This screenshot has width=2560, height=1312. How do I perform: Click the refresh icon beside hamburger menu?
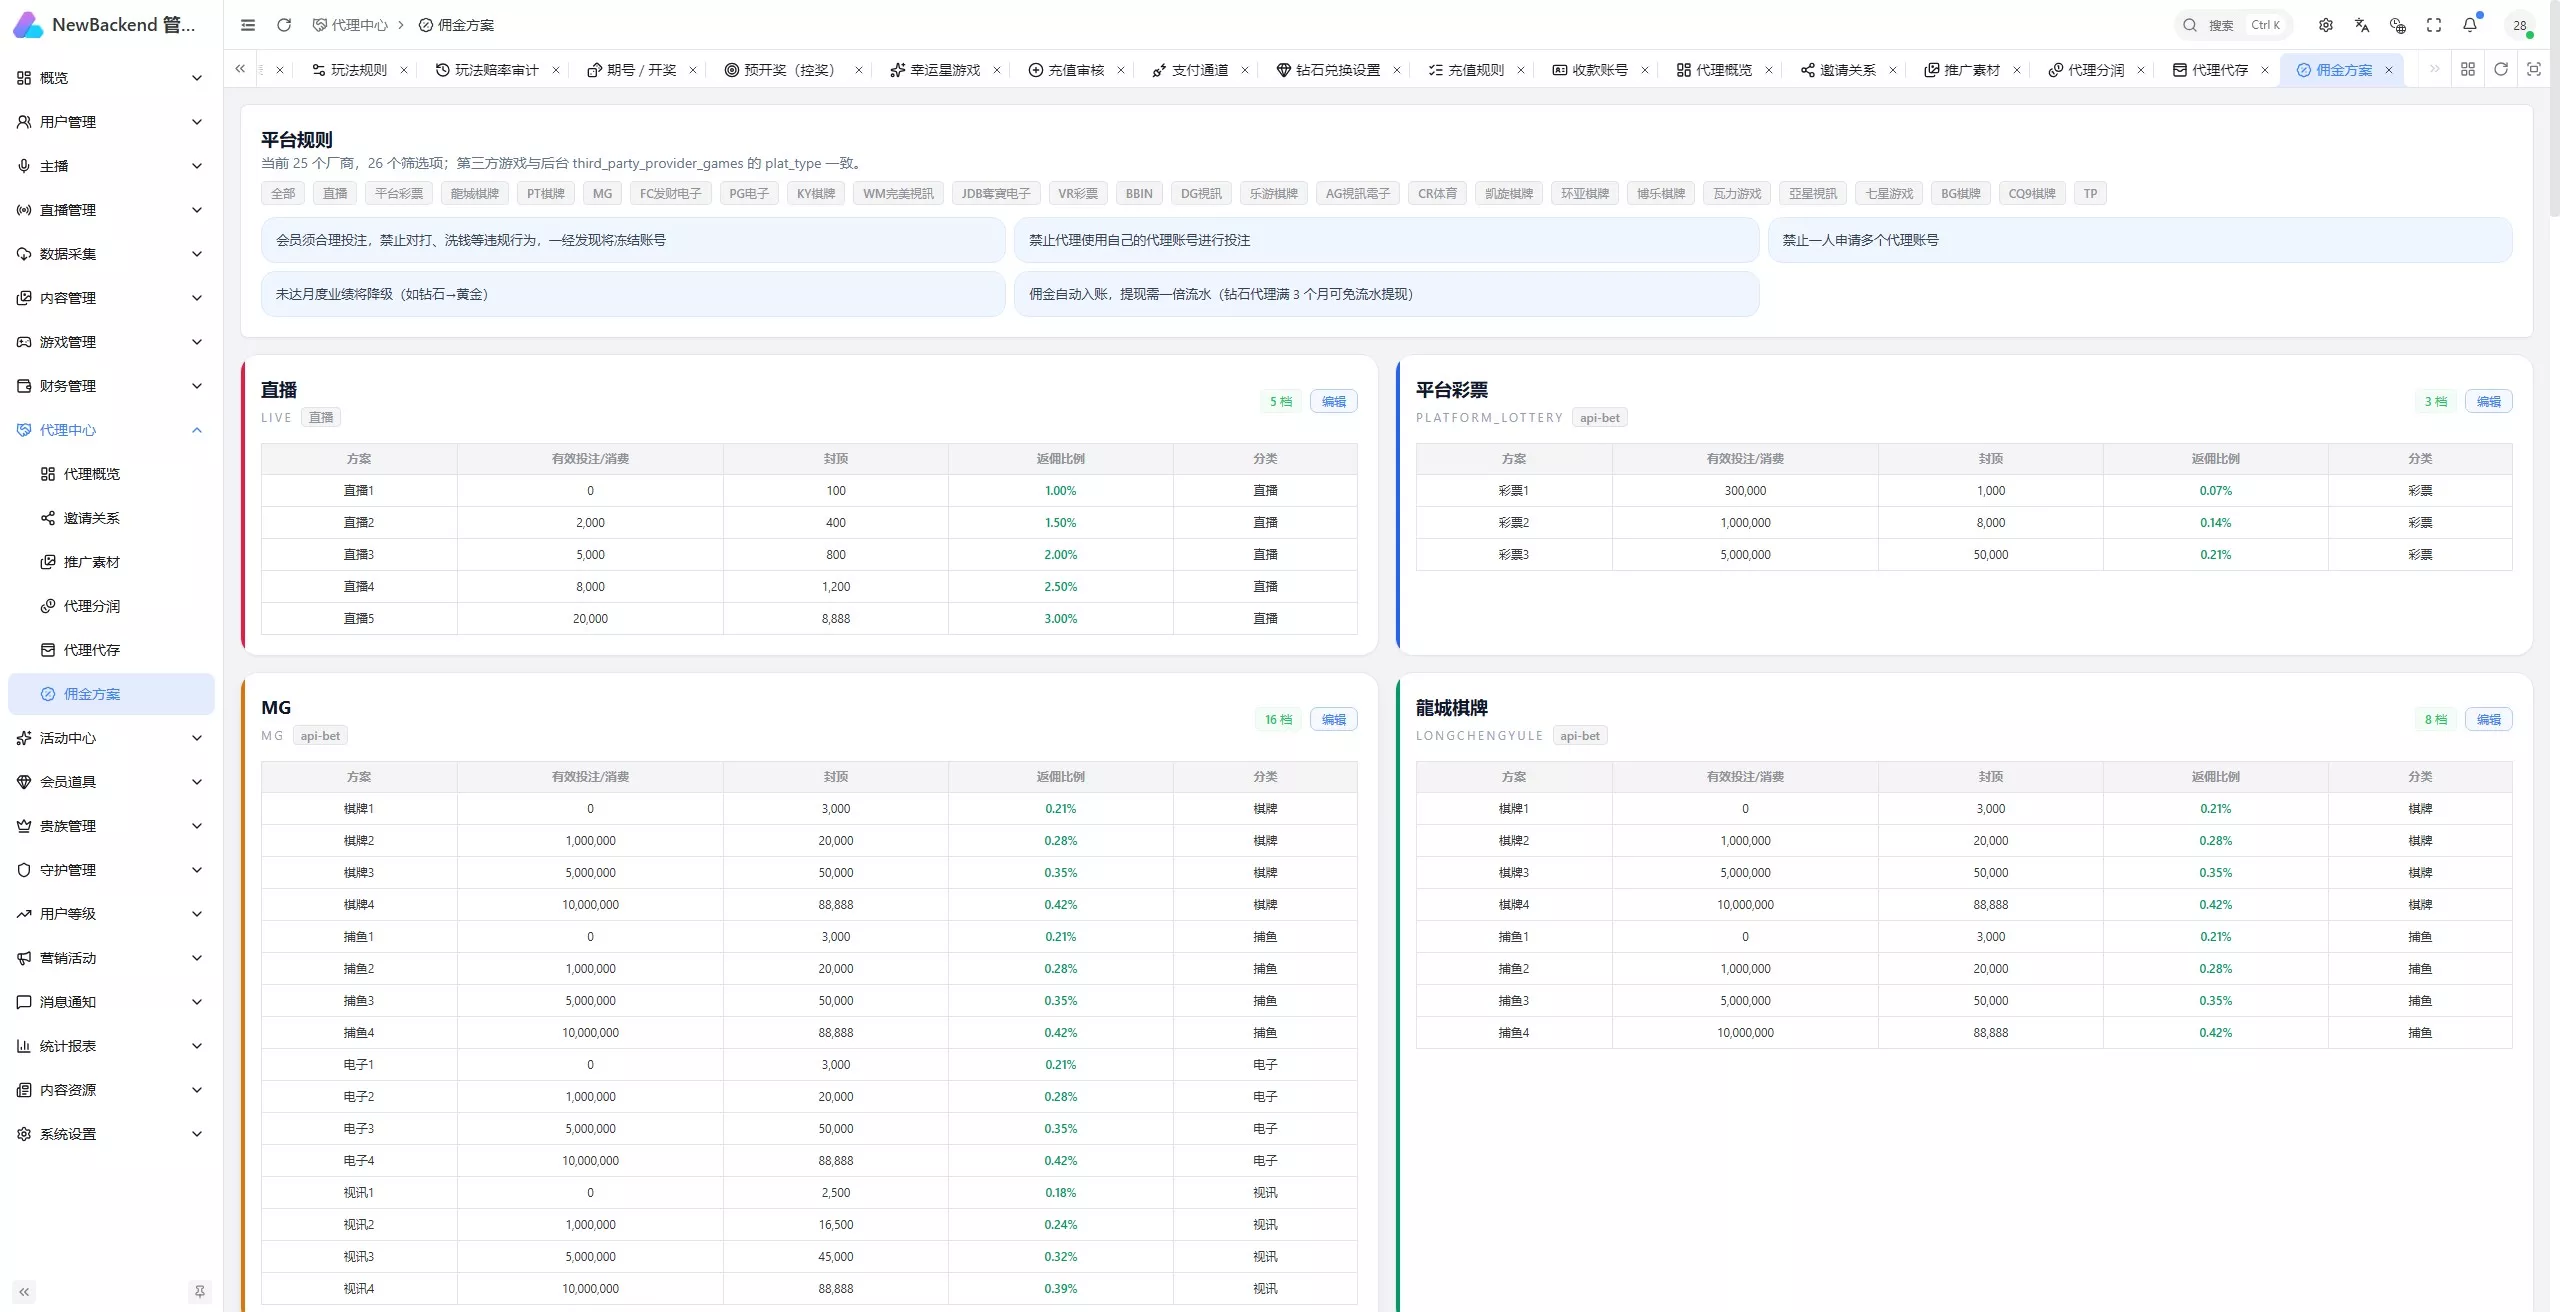tap(284, 25)
